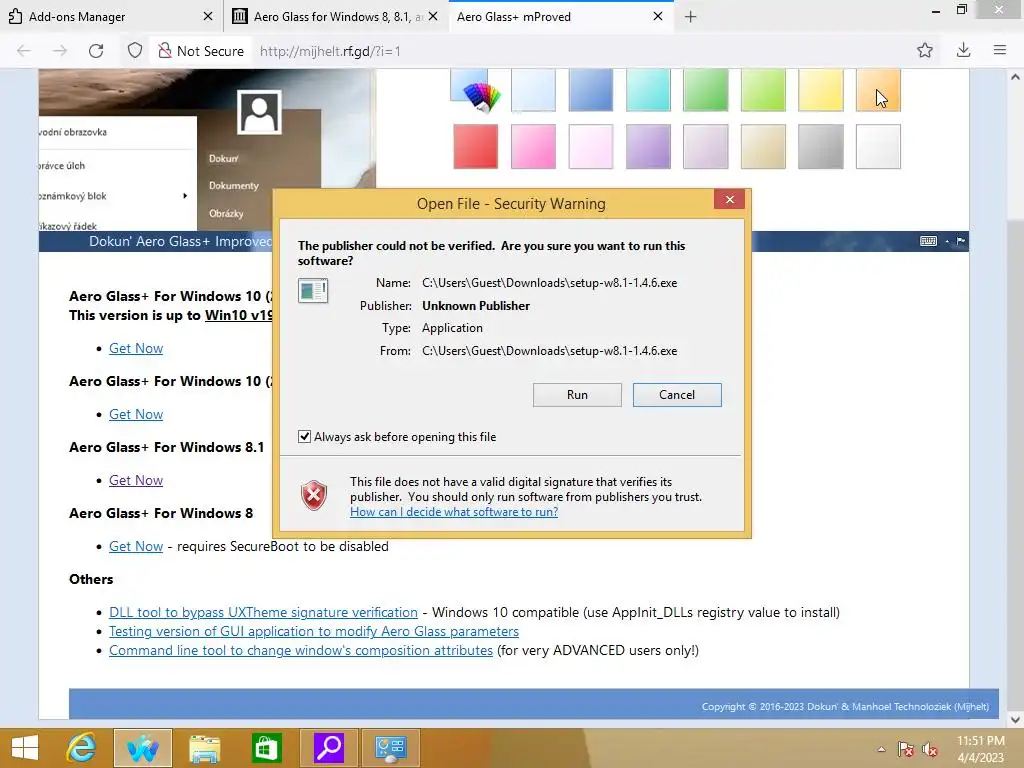This screenshot has height=768, width=1024.
Task: Launch Internet Explorer from taskbar
Action: coord(81,748)
